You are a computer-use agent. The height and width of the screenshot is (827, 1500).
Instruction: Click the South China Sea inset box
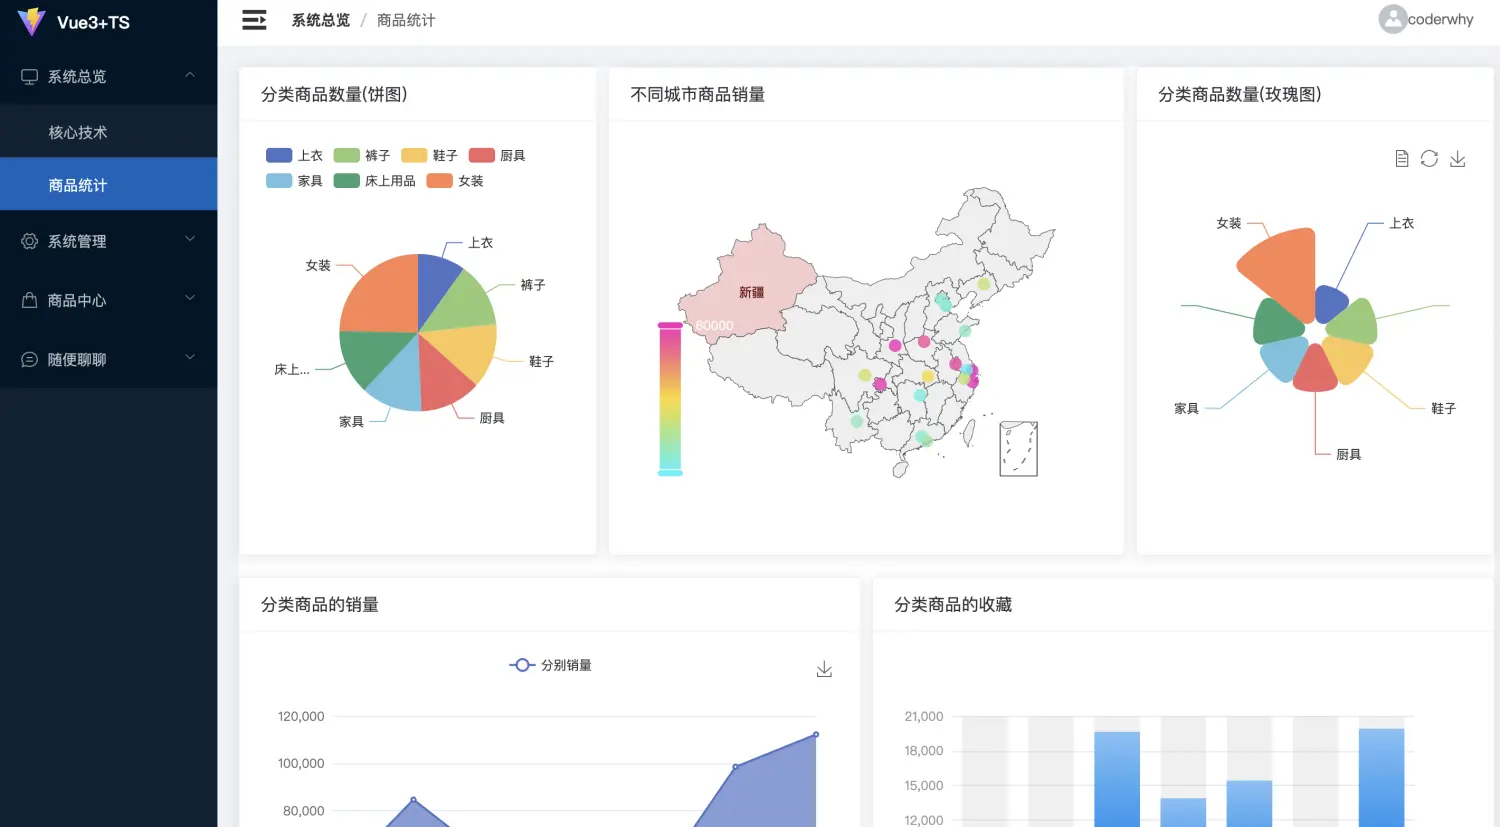pyautogui.click(x=1019, y=448)
